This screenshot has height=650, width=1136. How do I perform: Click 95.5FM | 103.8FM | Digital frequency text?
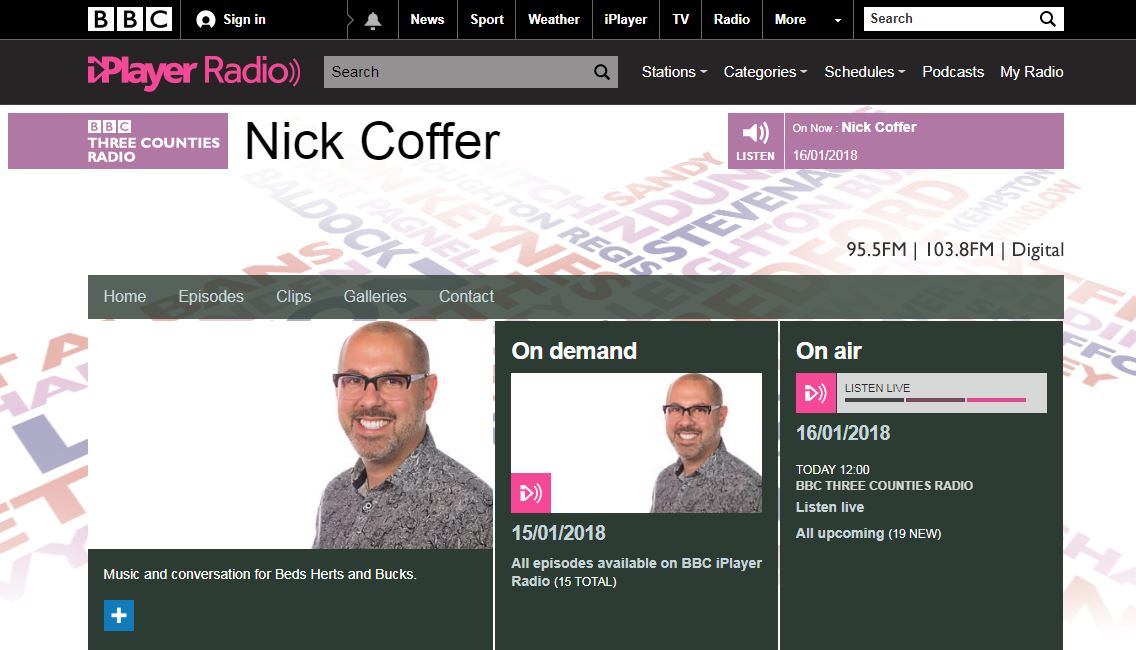[x=955, y=250]
